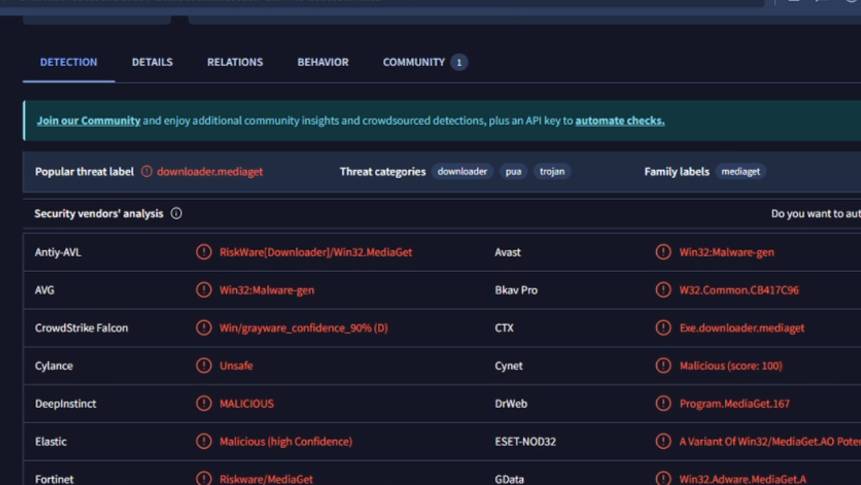Select the downloader category tag
This screenshot has width=861, height=485.
click(462, 171)
